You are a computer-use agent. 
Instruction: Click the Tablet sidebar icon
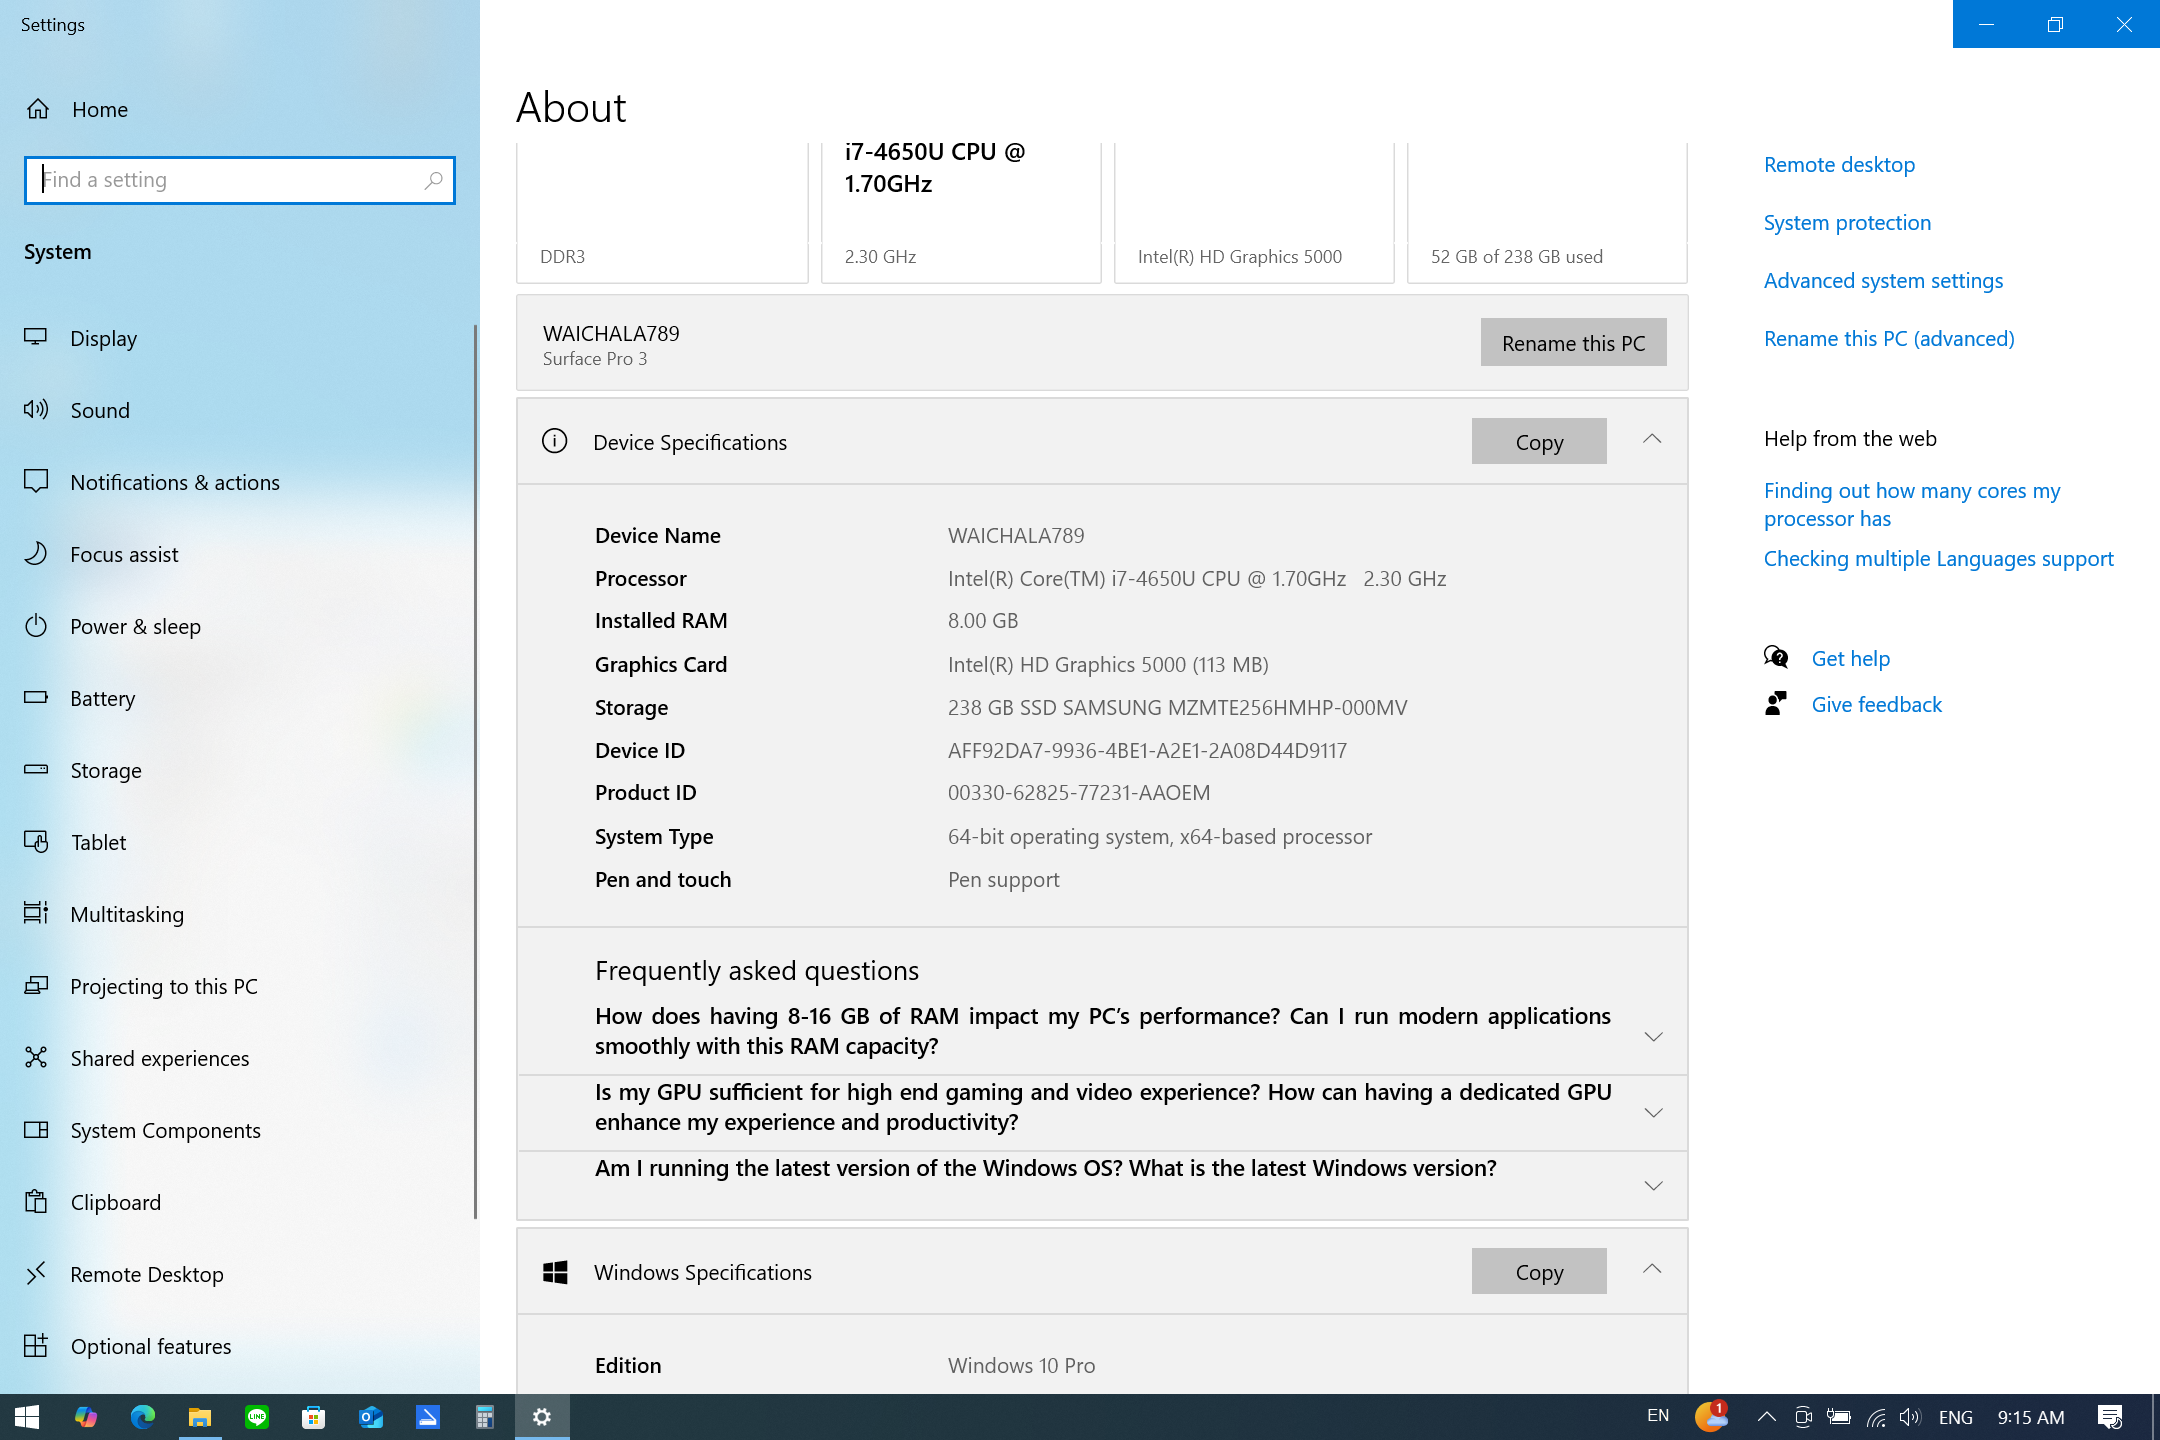36,841
